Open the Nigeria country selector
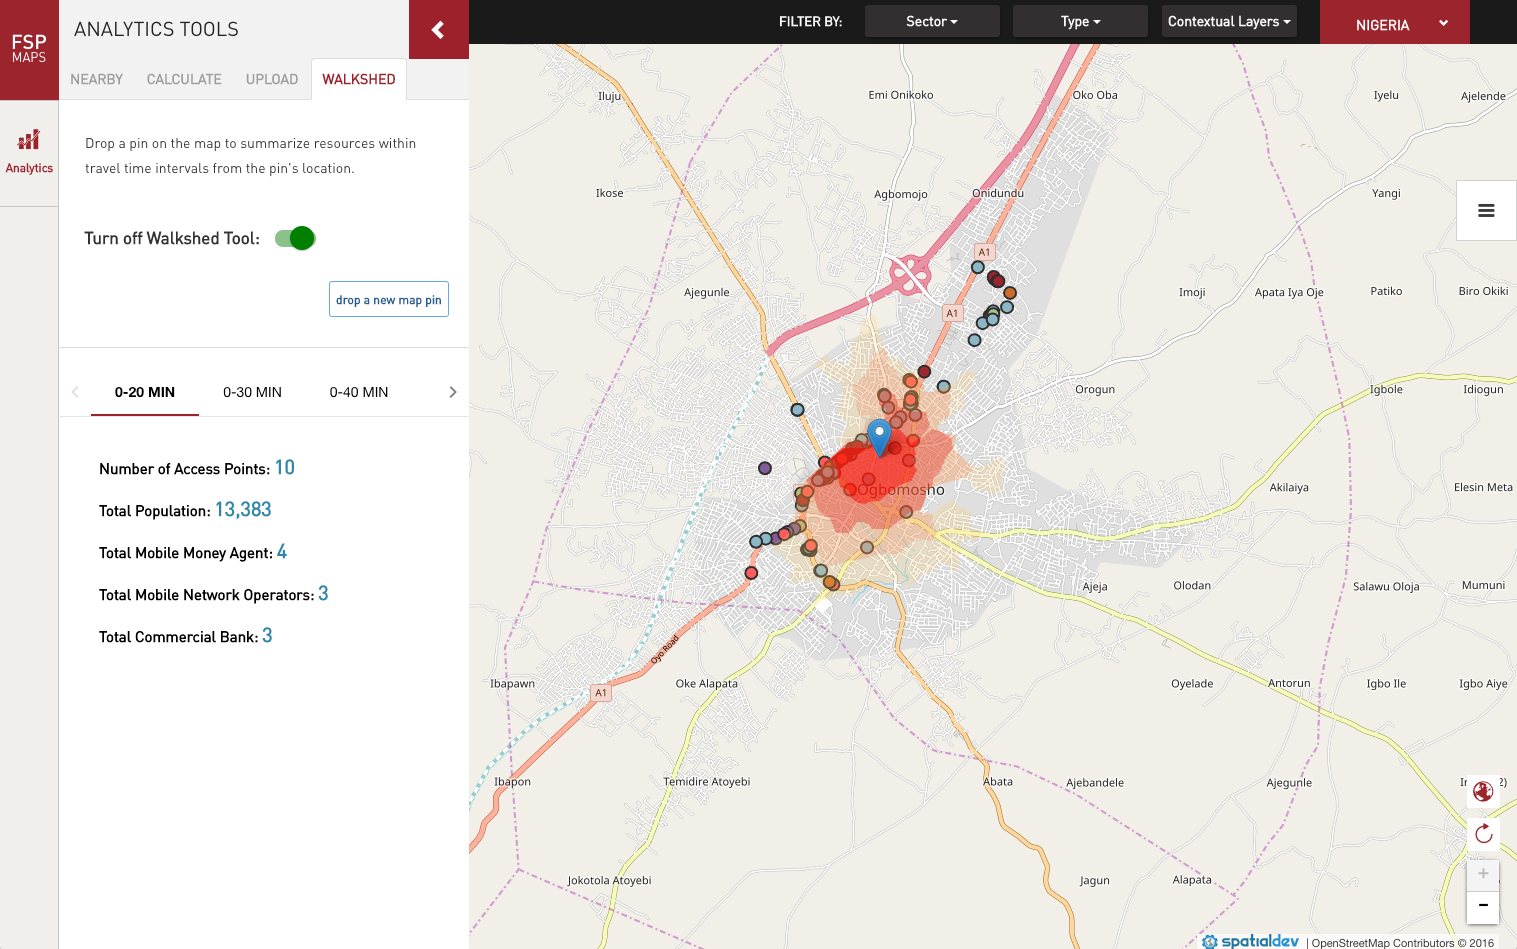This screenshot has width=1517, height=949. (1395, 24)
